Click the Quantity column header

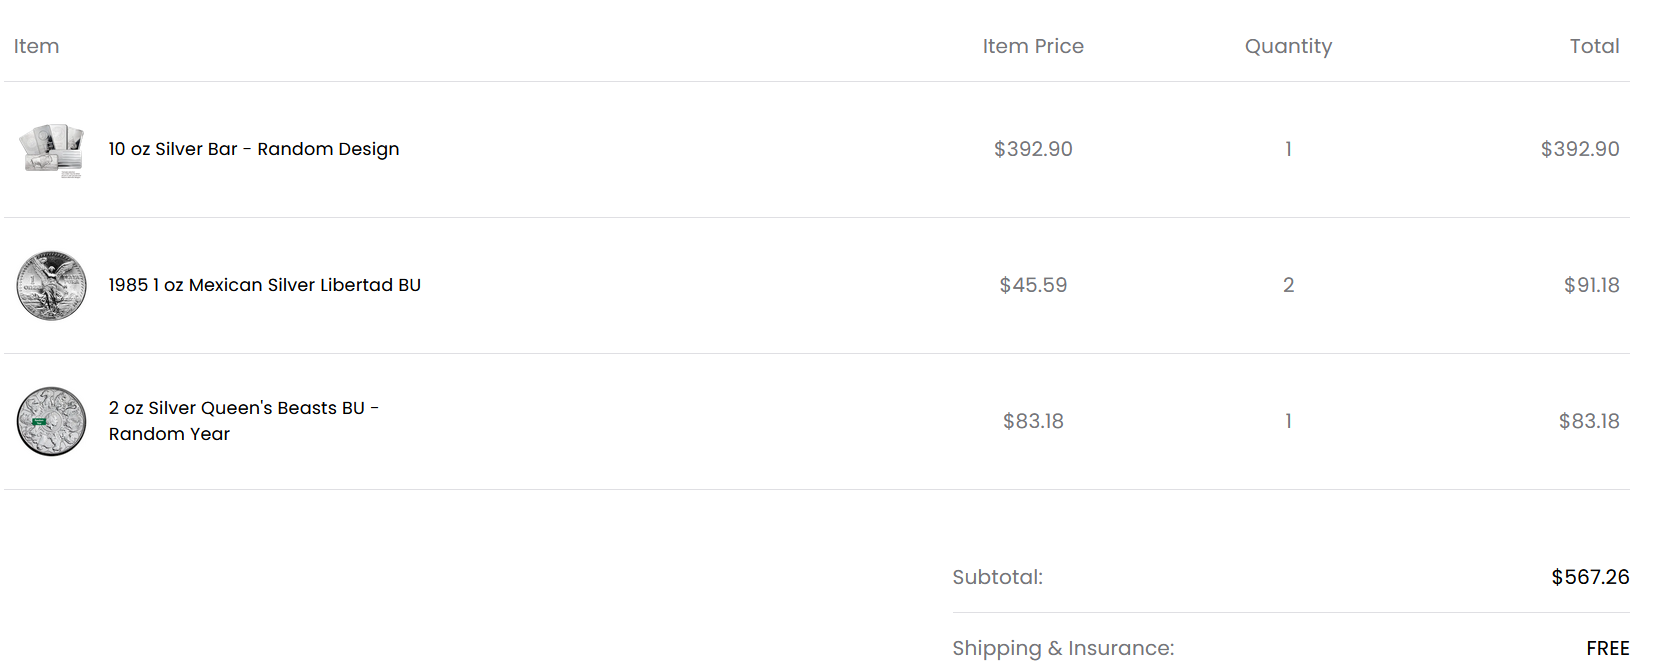pos(1288,46)
